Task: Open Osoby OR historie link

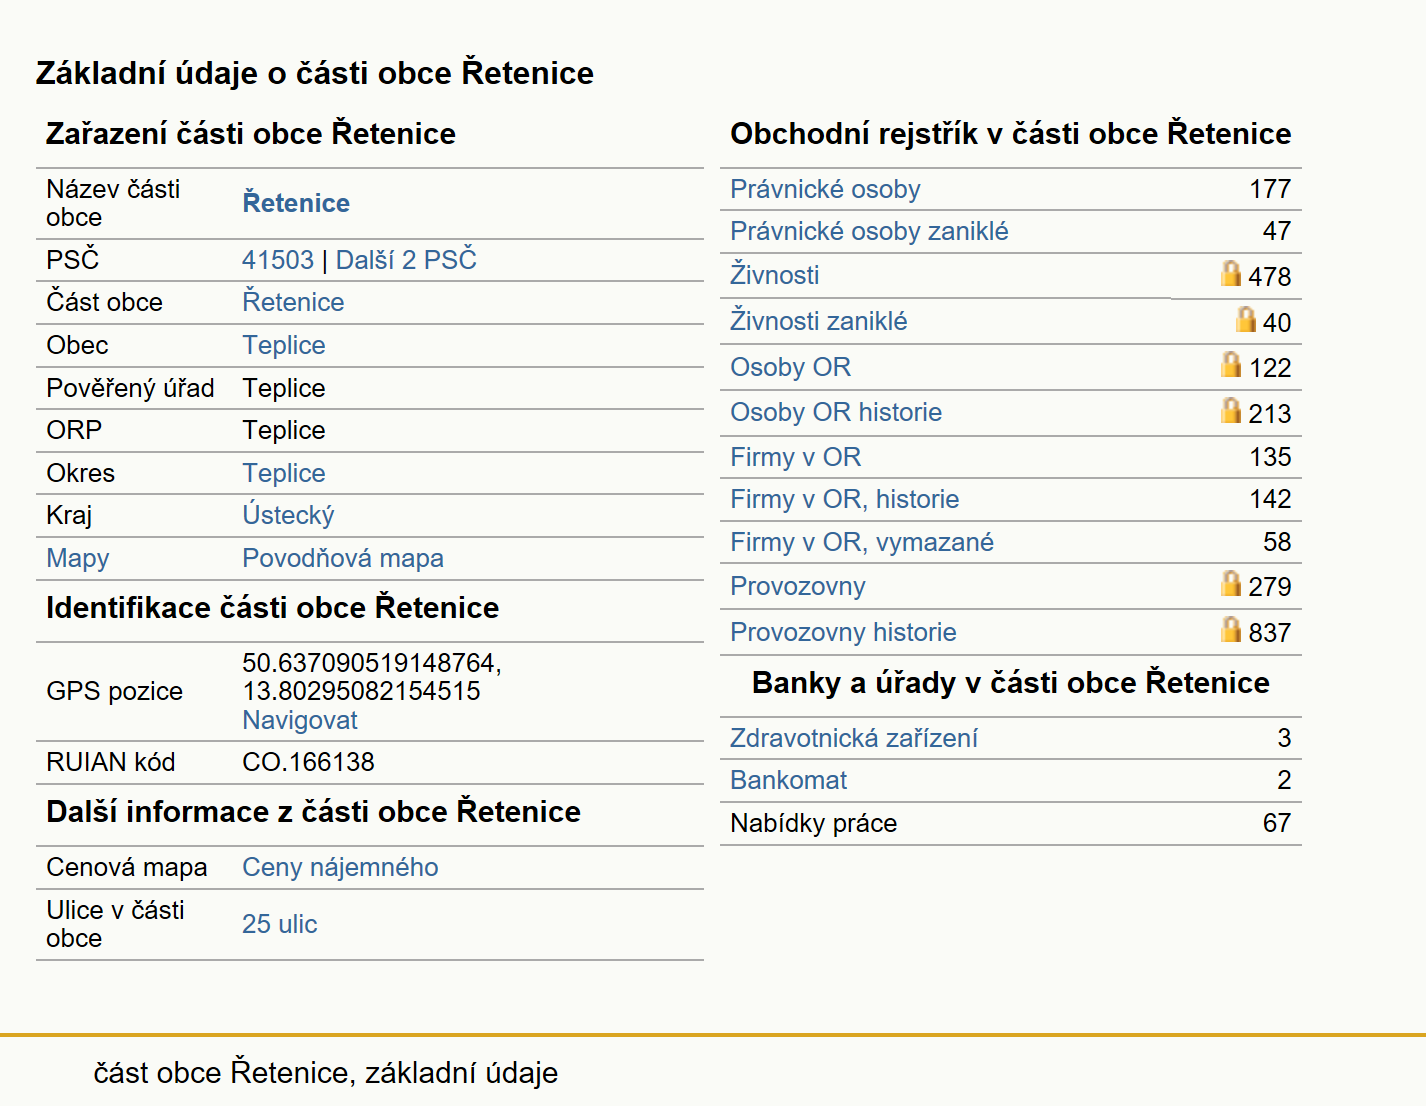Action: (x=836, y=412)
